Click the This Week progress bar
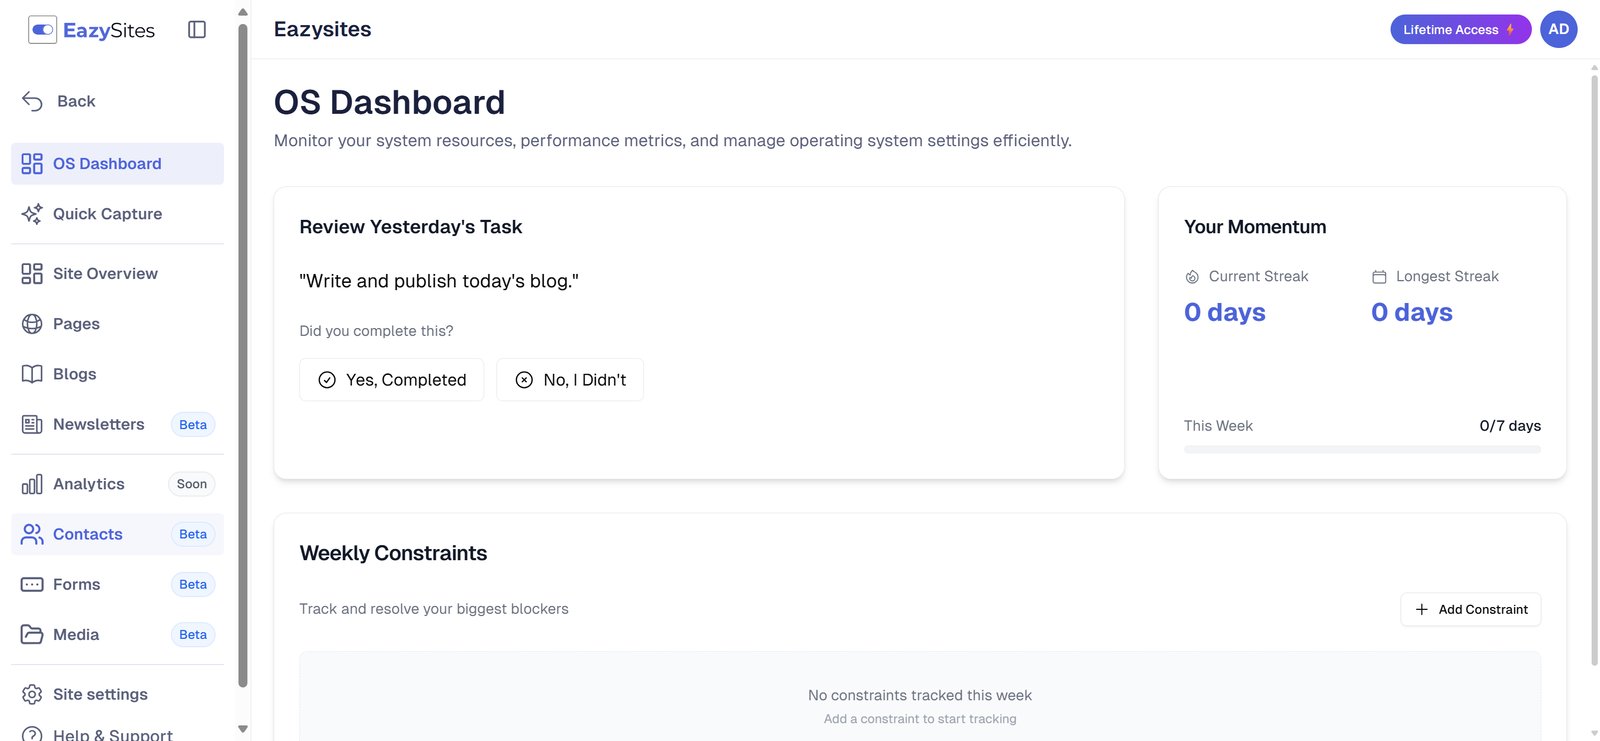 (x=1362, y=450)
